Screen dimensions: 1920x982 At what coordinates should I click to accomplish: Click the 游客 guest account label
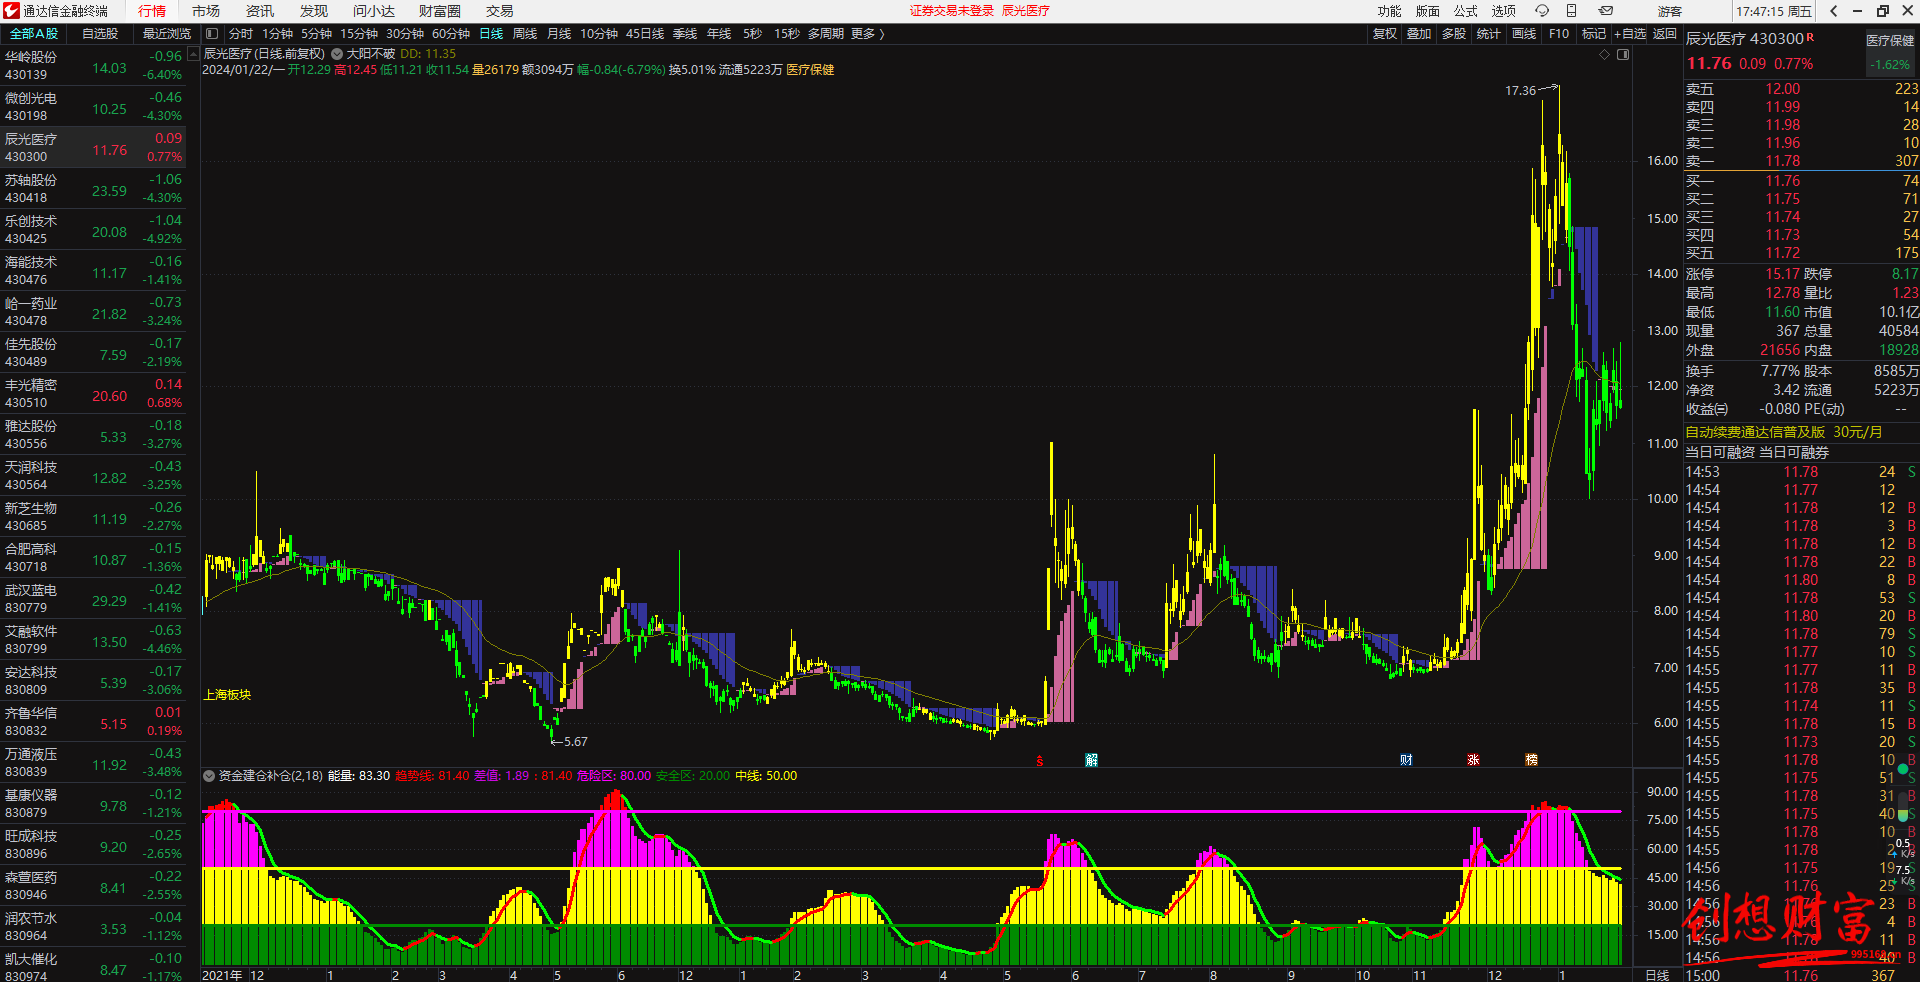1670,11
